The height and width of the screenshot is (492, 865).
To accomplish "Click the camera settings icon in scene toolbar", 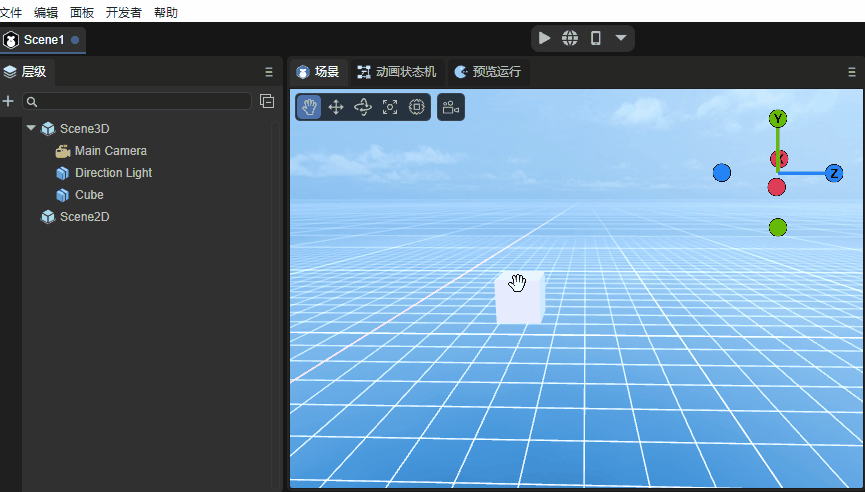I will [x=451, y=107].
